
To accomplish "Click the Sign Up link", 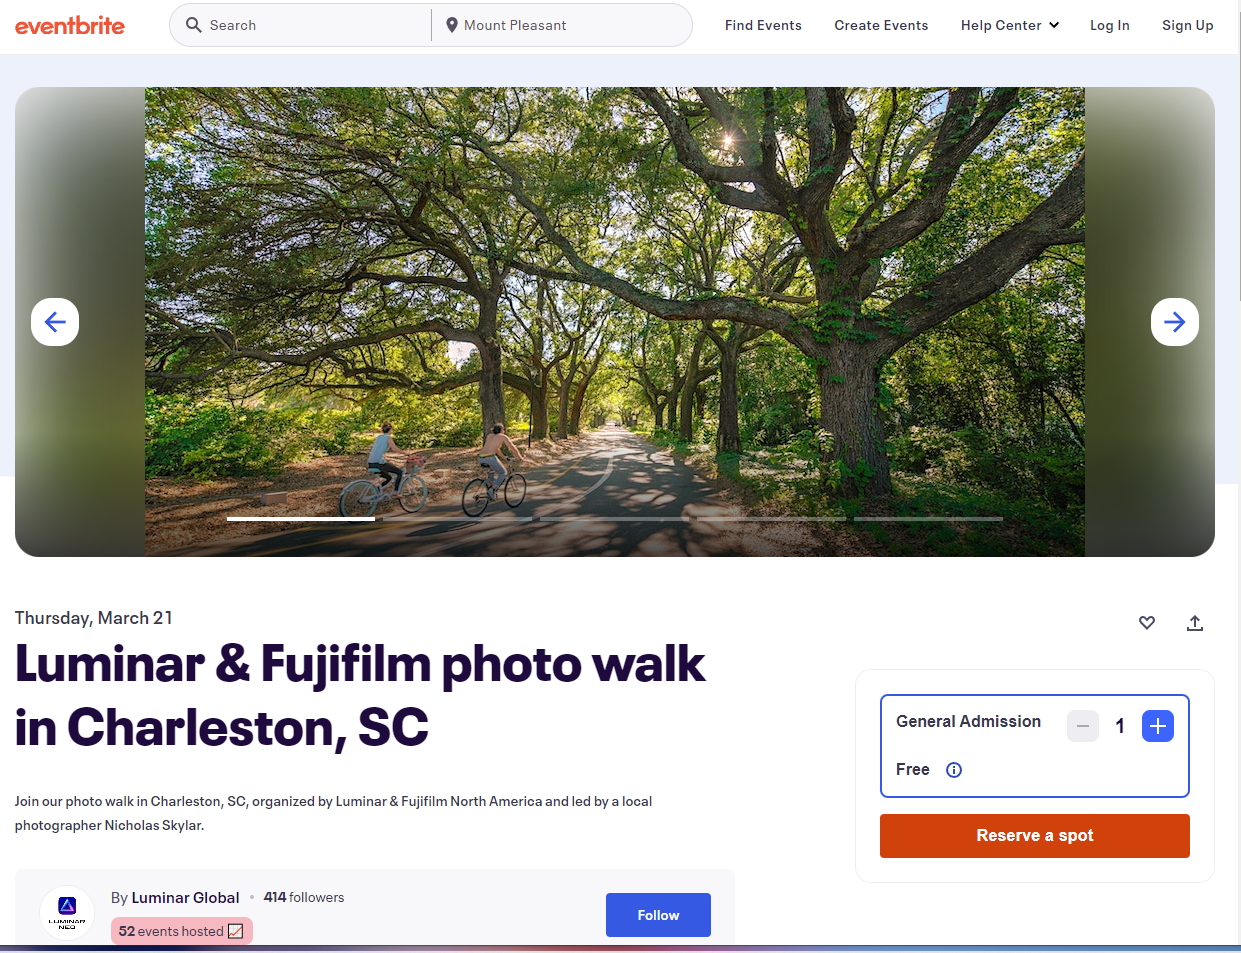I will tap(1188, 25).
